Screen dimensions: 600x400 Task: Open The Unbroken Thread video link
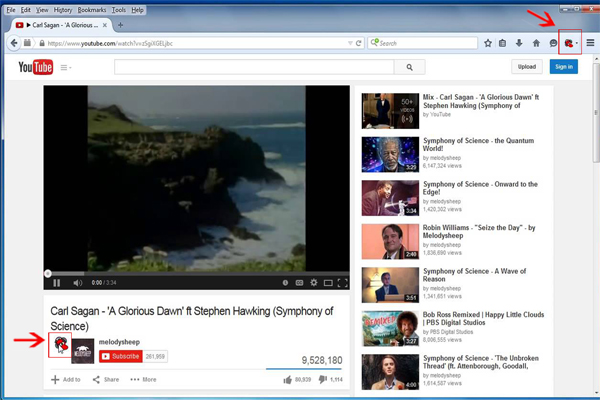pos(481,362)
